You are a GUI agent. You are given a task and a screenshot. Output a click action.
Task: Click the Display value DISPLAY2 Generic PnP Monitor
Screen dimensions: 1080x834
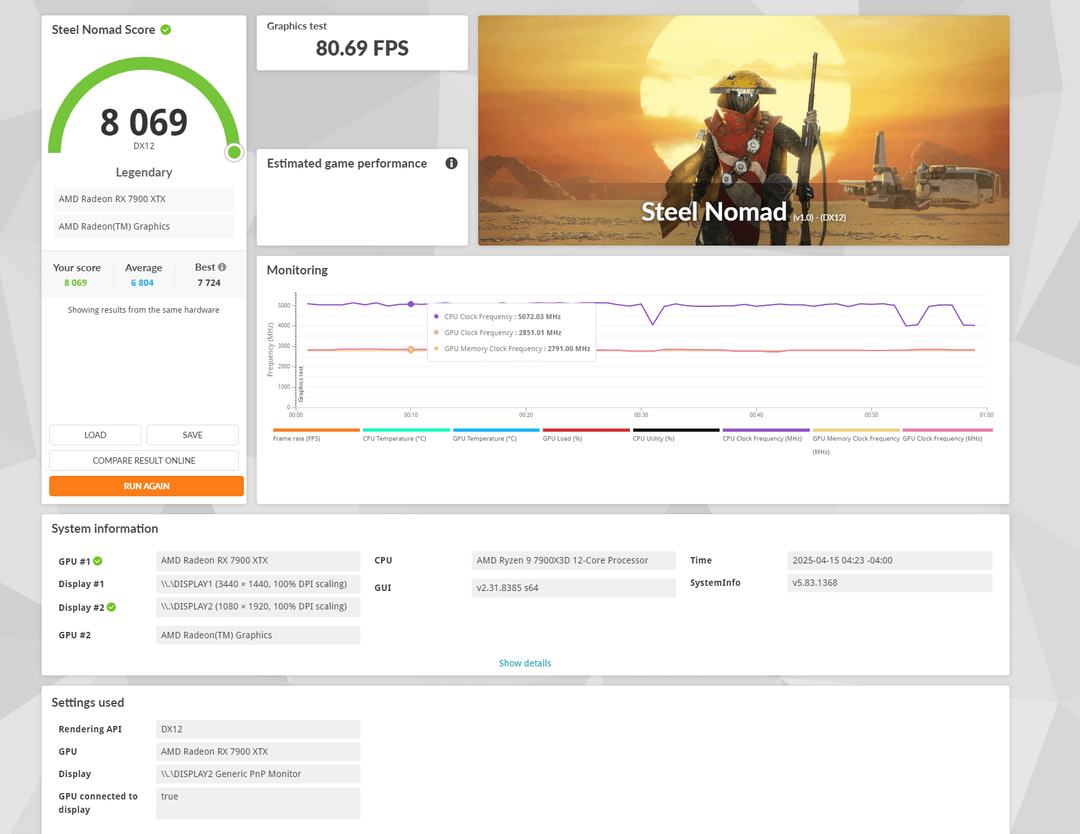258,774
